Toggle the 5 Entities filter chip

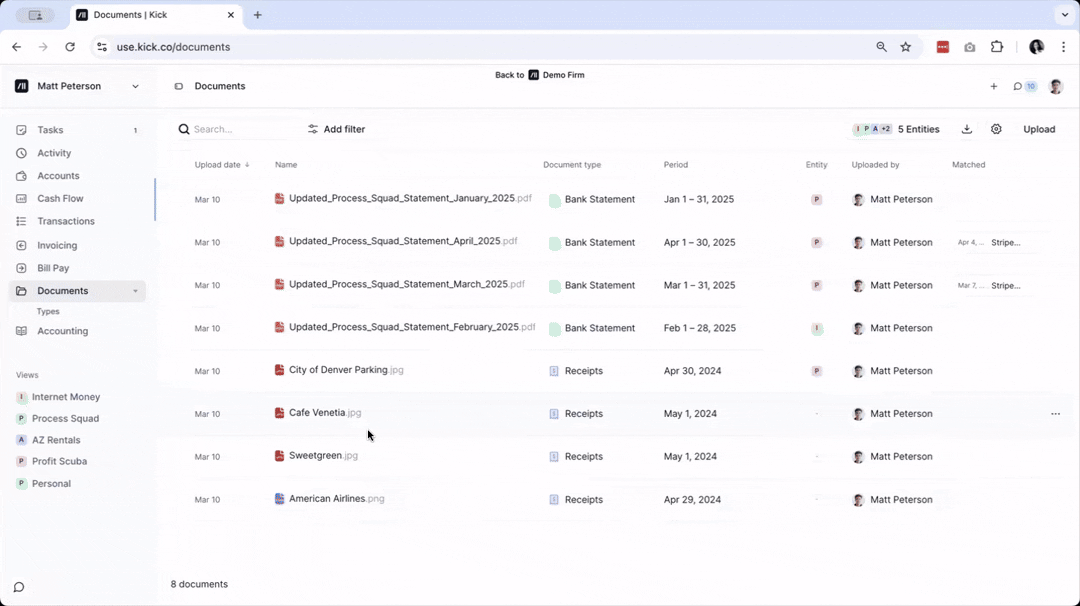(x=899, y=129)
